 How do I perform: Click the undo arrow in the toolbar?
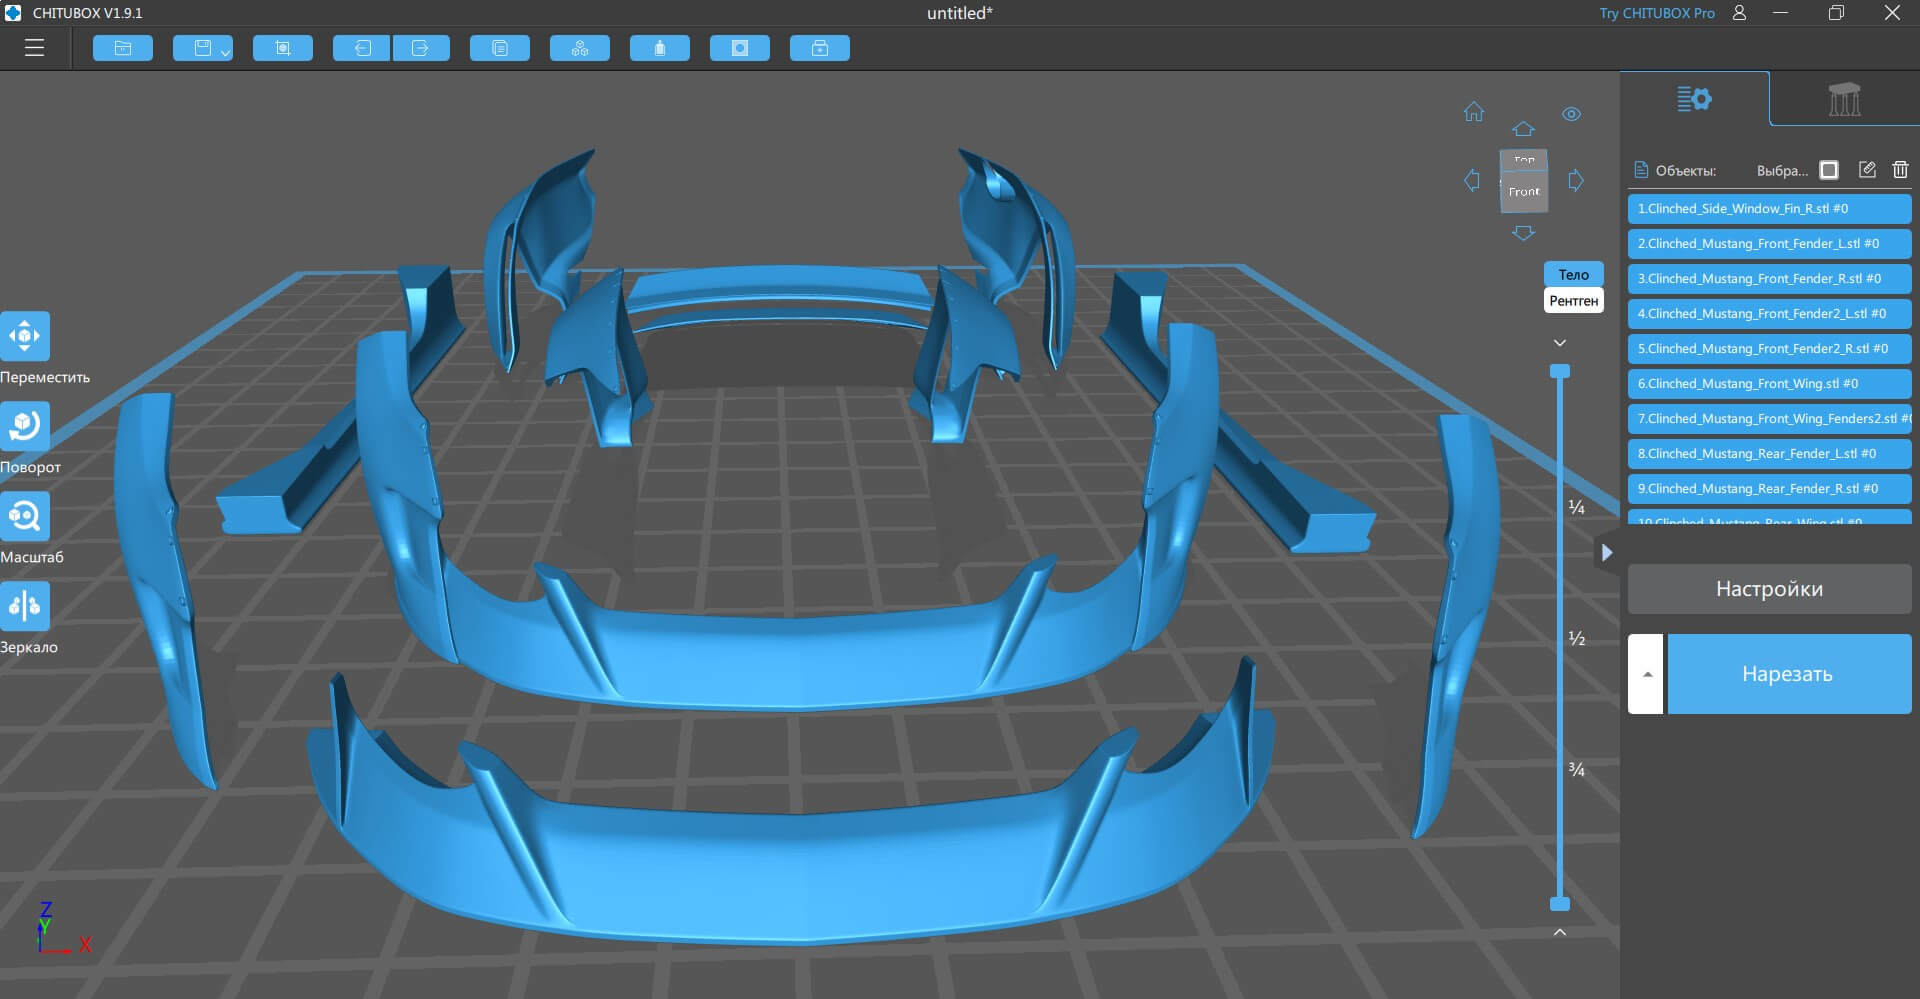point(361,48)
